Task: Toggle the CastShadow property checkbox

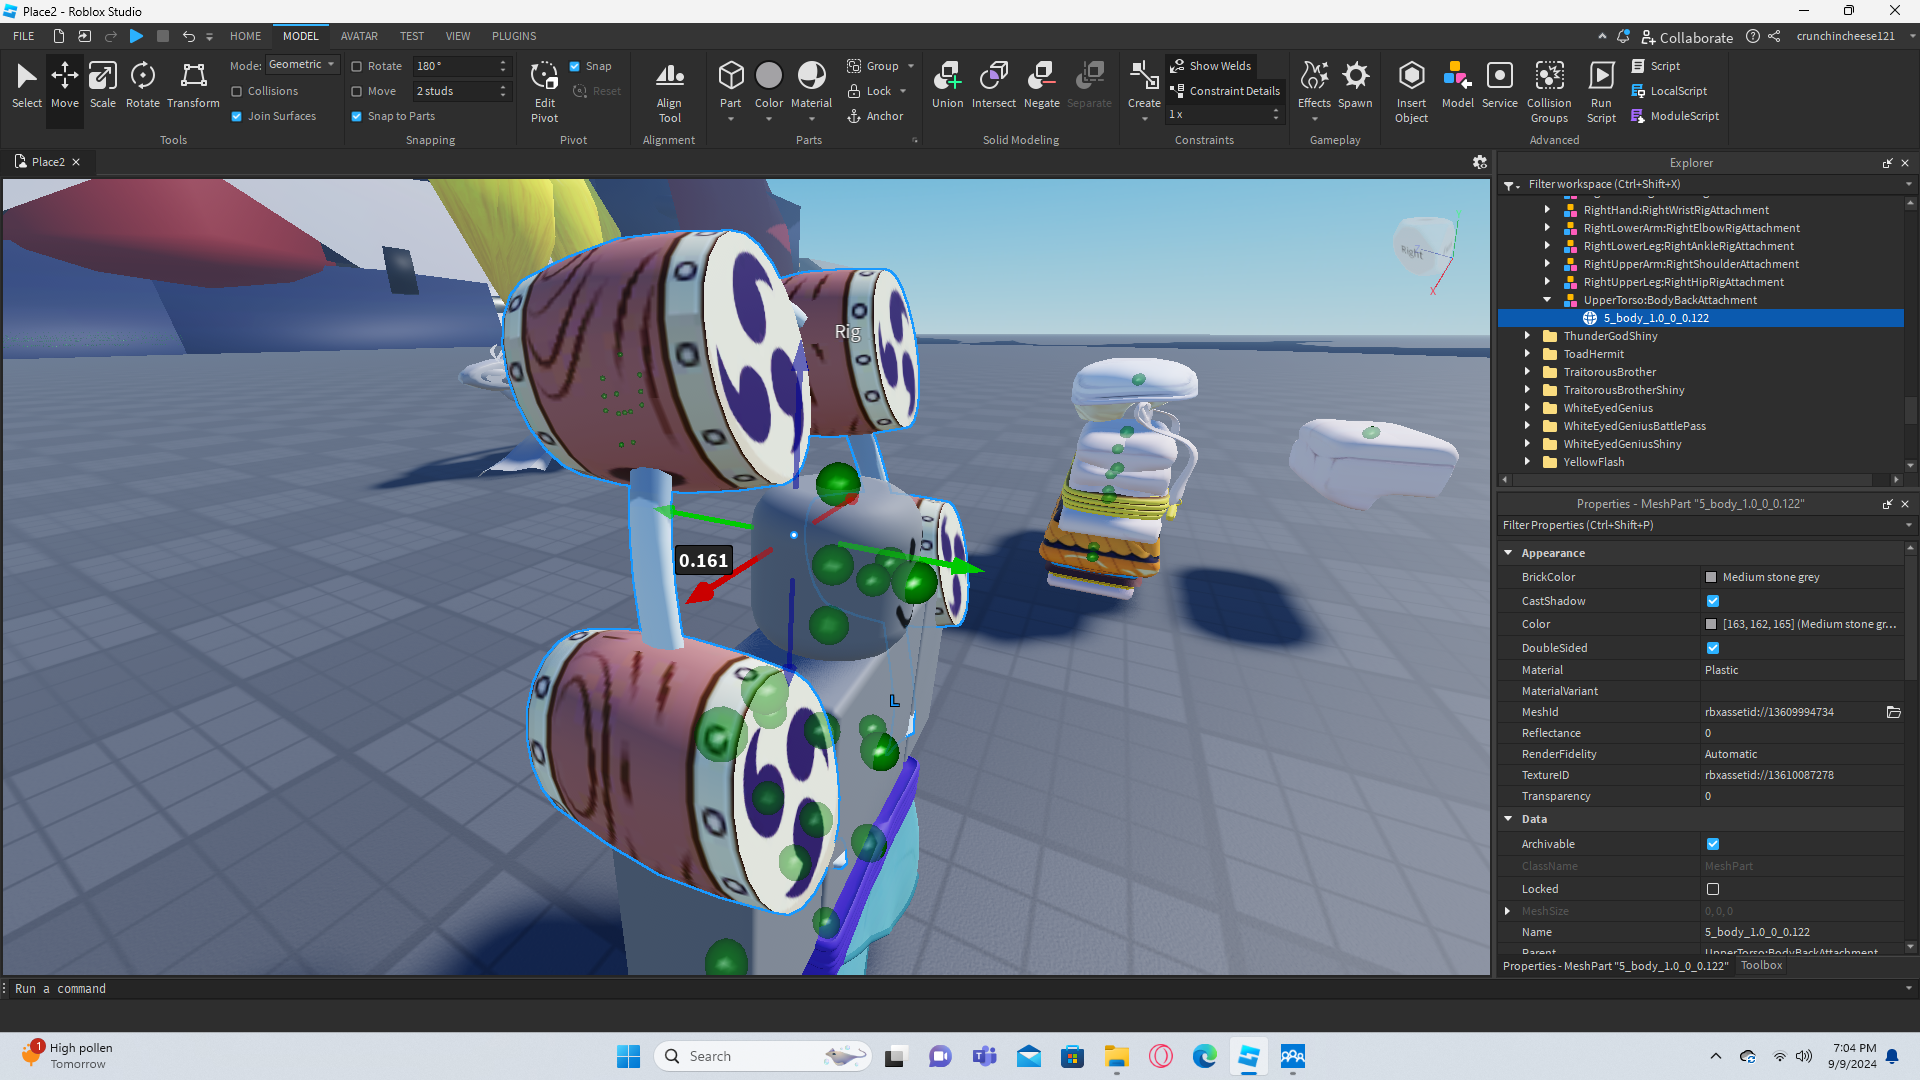Action: (1713, 601)
